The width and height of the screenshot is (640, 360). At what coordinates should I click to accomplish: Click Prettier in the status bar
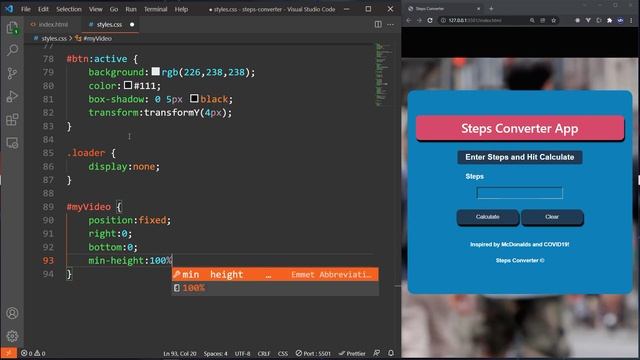[x=352, y=353]
